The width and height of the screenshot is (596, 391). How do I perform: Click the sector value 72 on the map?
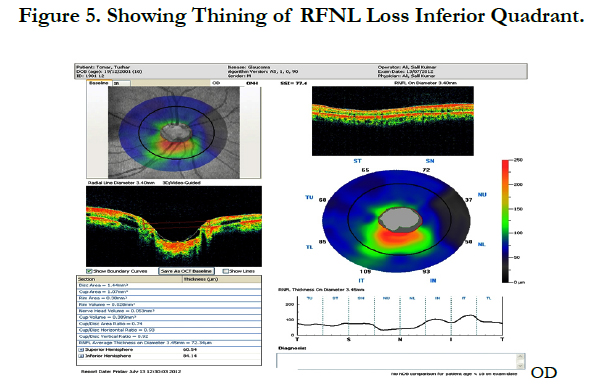tap(426, 170)
